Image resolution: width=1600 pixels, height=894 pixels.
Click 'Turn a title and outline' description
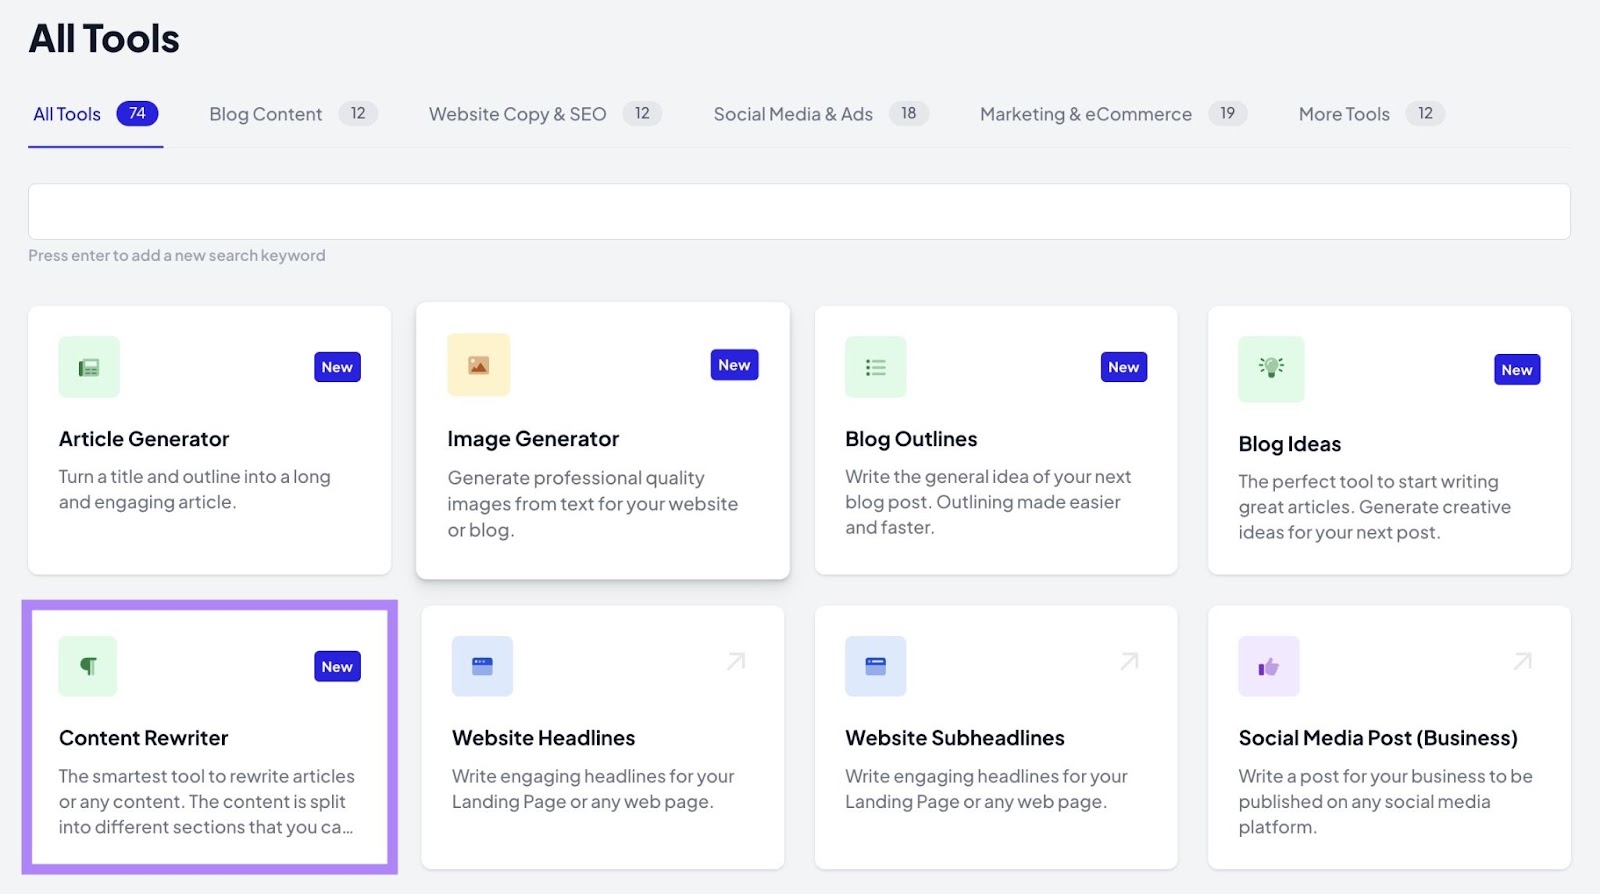point(194,489)
